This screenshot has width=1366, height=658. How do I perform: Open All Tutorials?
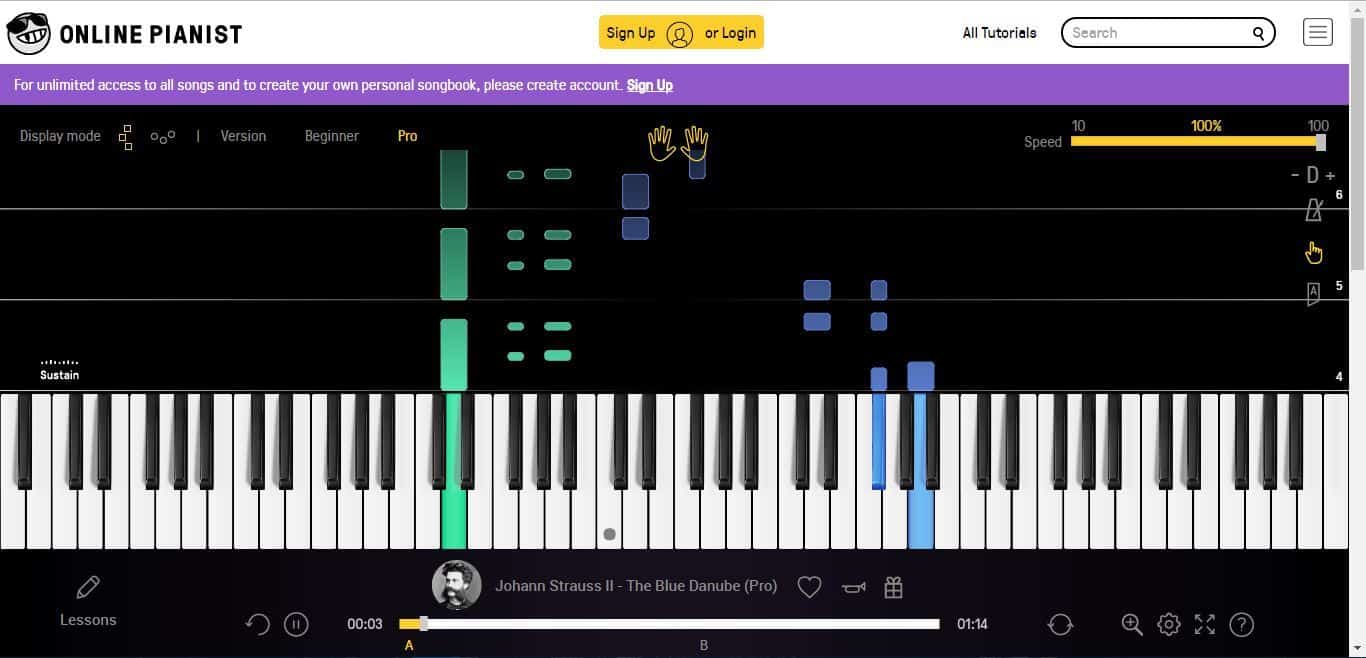[999, 33]
